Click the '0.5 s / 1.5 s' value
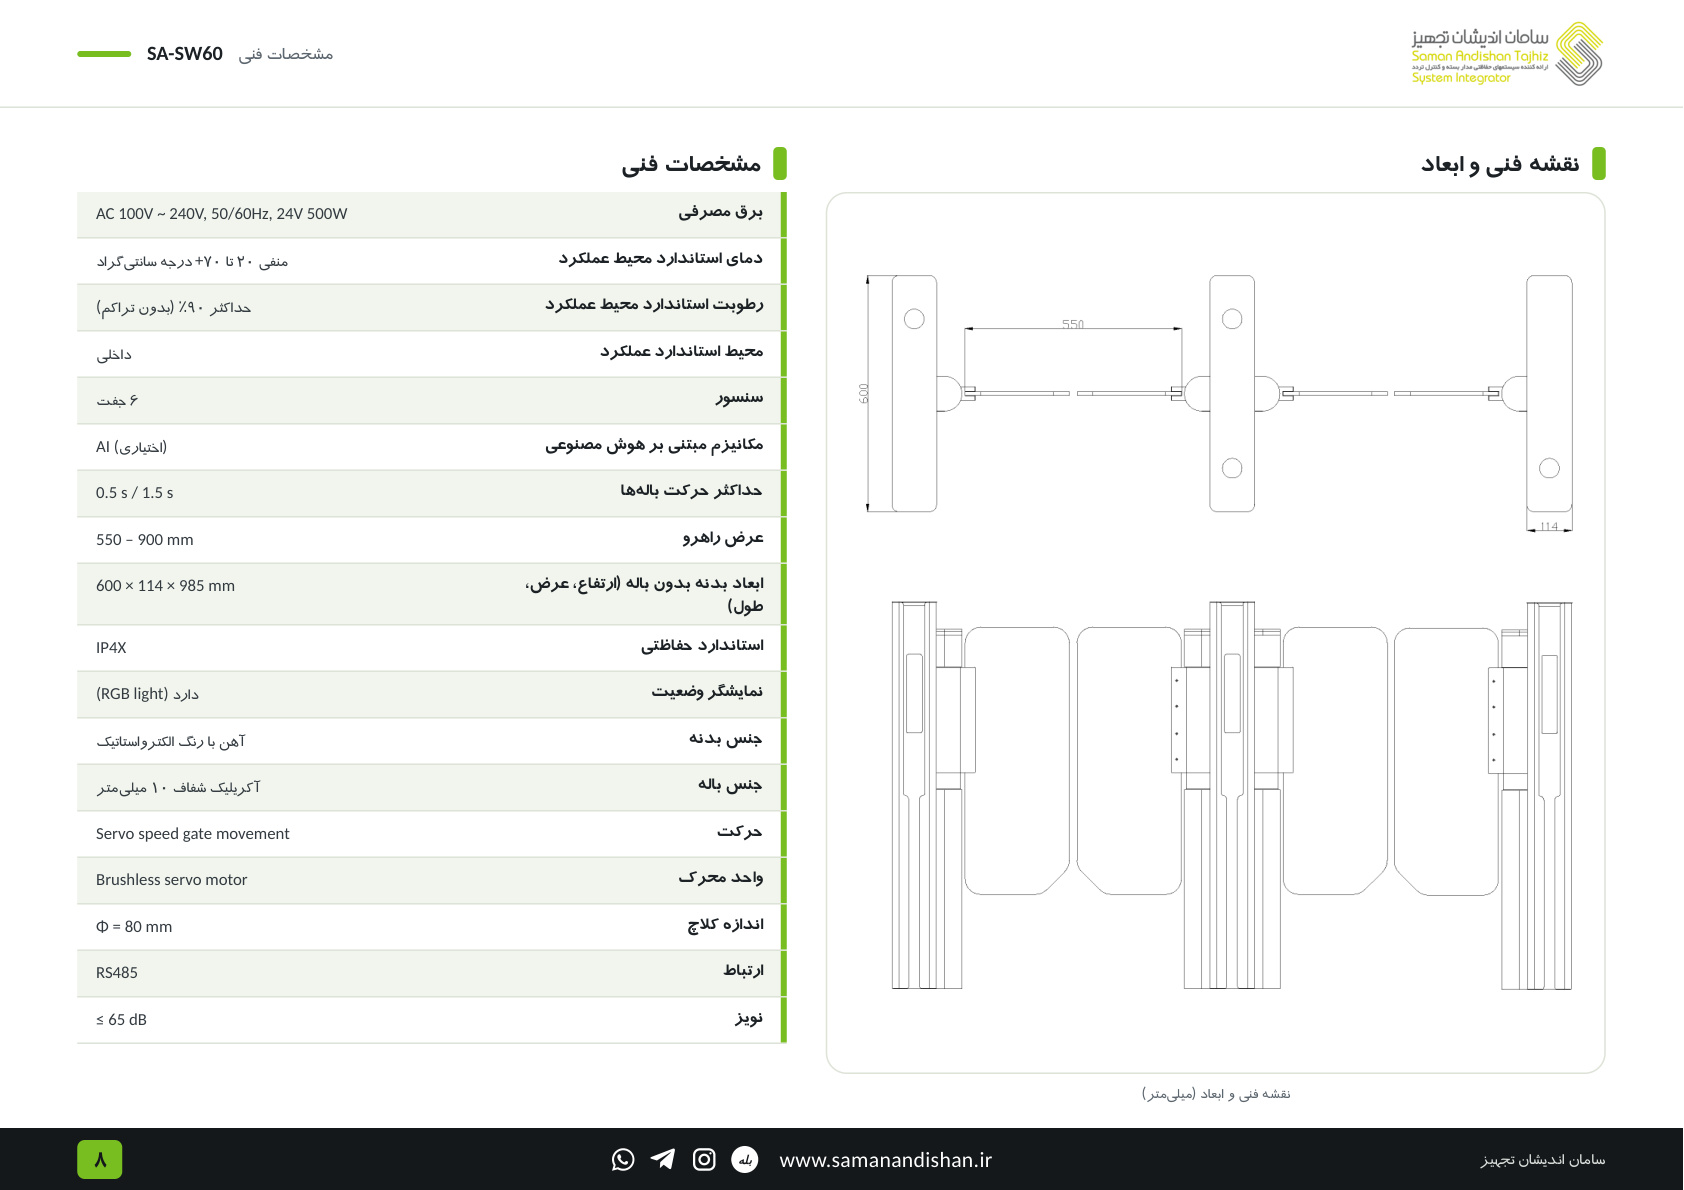 click(x=135, y=493)
